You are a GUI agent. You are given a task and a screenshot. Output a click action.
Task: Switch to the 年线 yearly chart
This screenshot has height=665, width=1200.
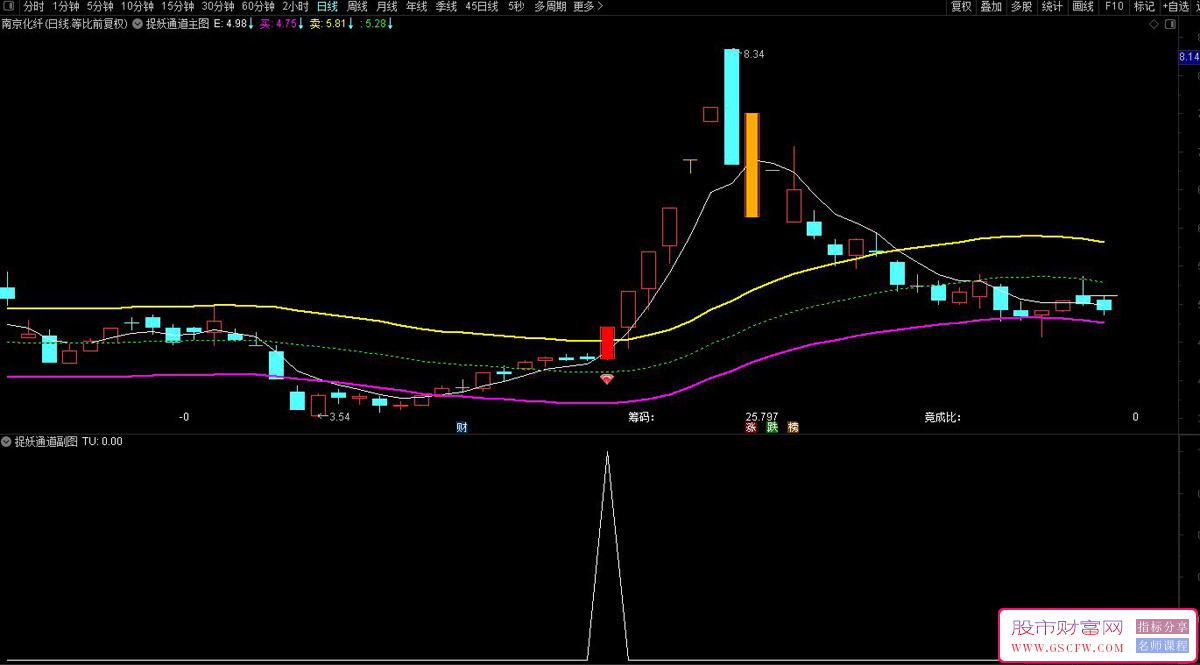pos(416,6)
